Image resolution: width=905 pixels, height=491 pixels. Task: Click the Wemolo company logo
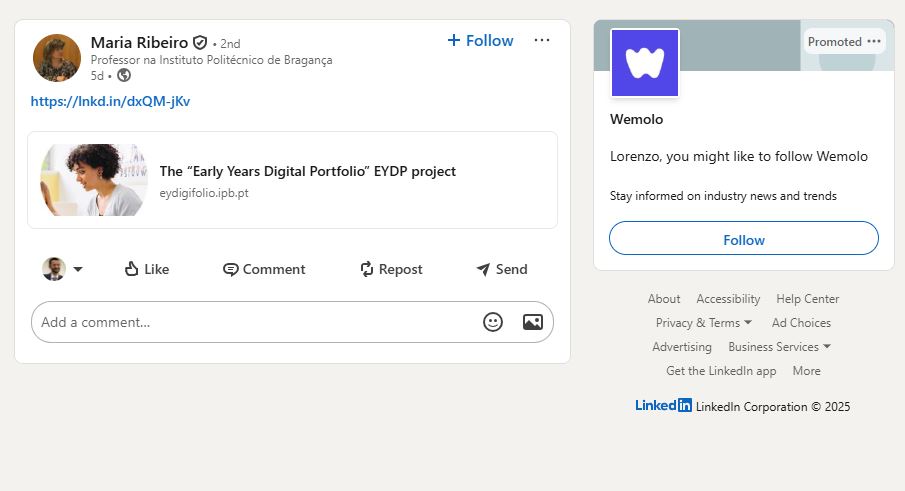[x=645, y=63]
